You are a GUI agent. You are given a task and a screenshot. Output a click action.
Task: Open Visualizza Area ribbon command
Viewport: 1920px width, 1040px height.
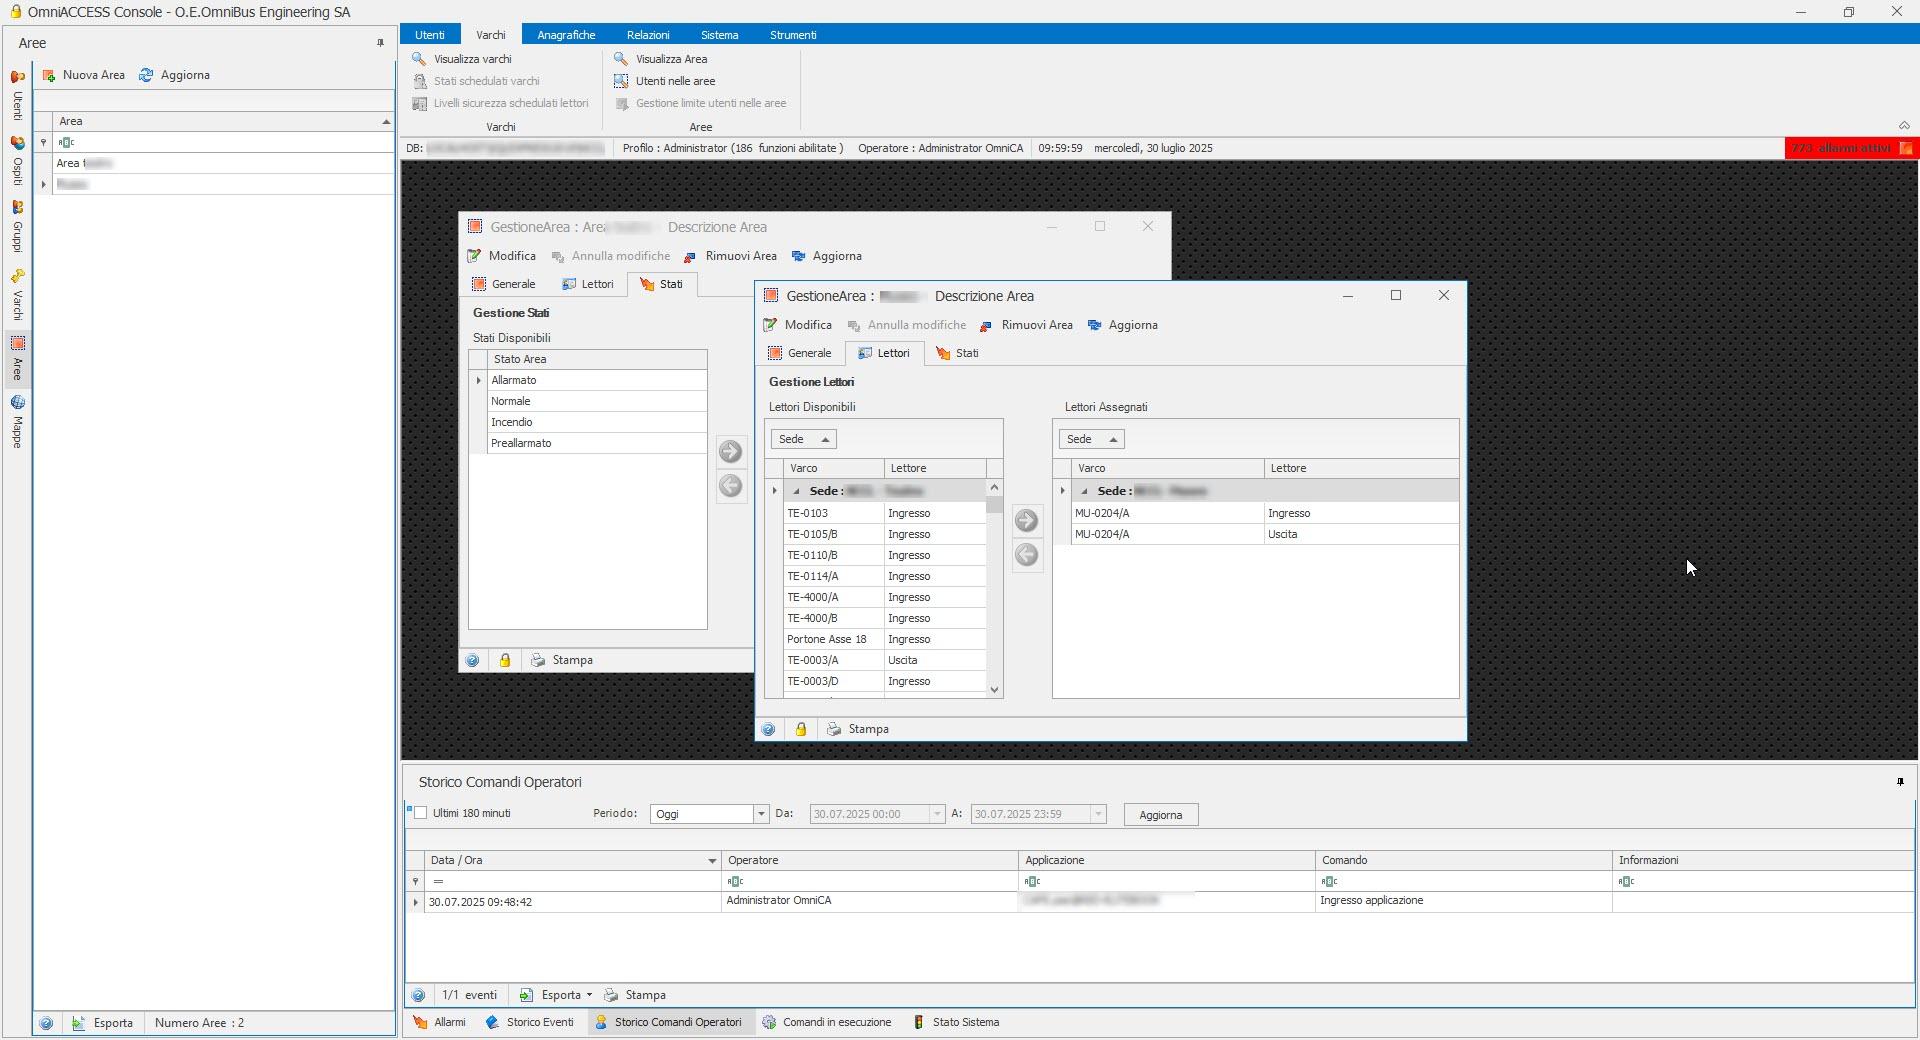[x=661, y=59]
